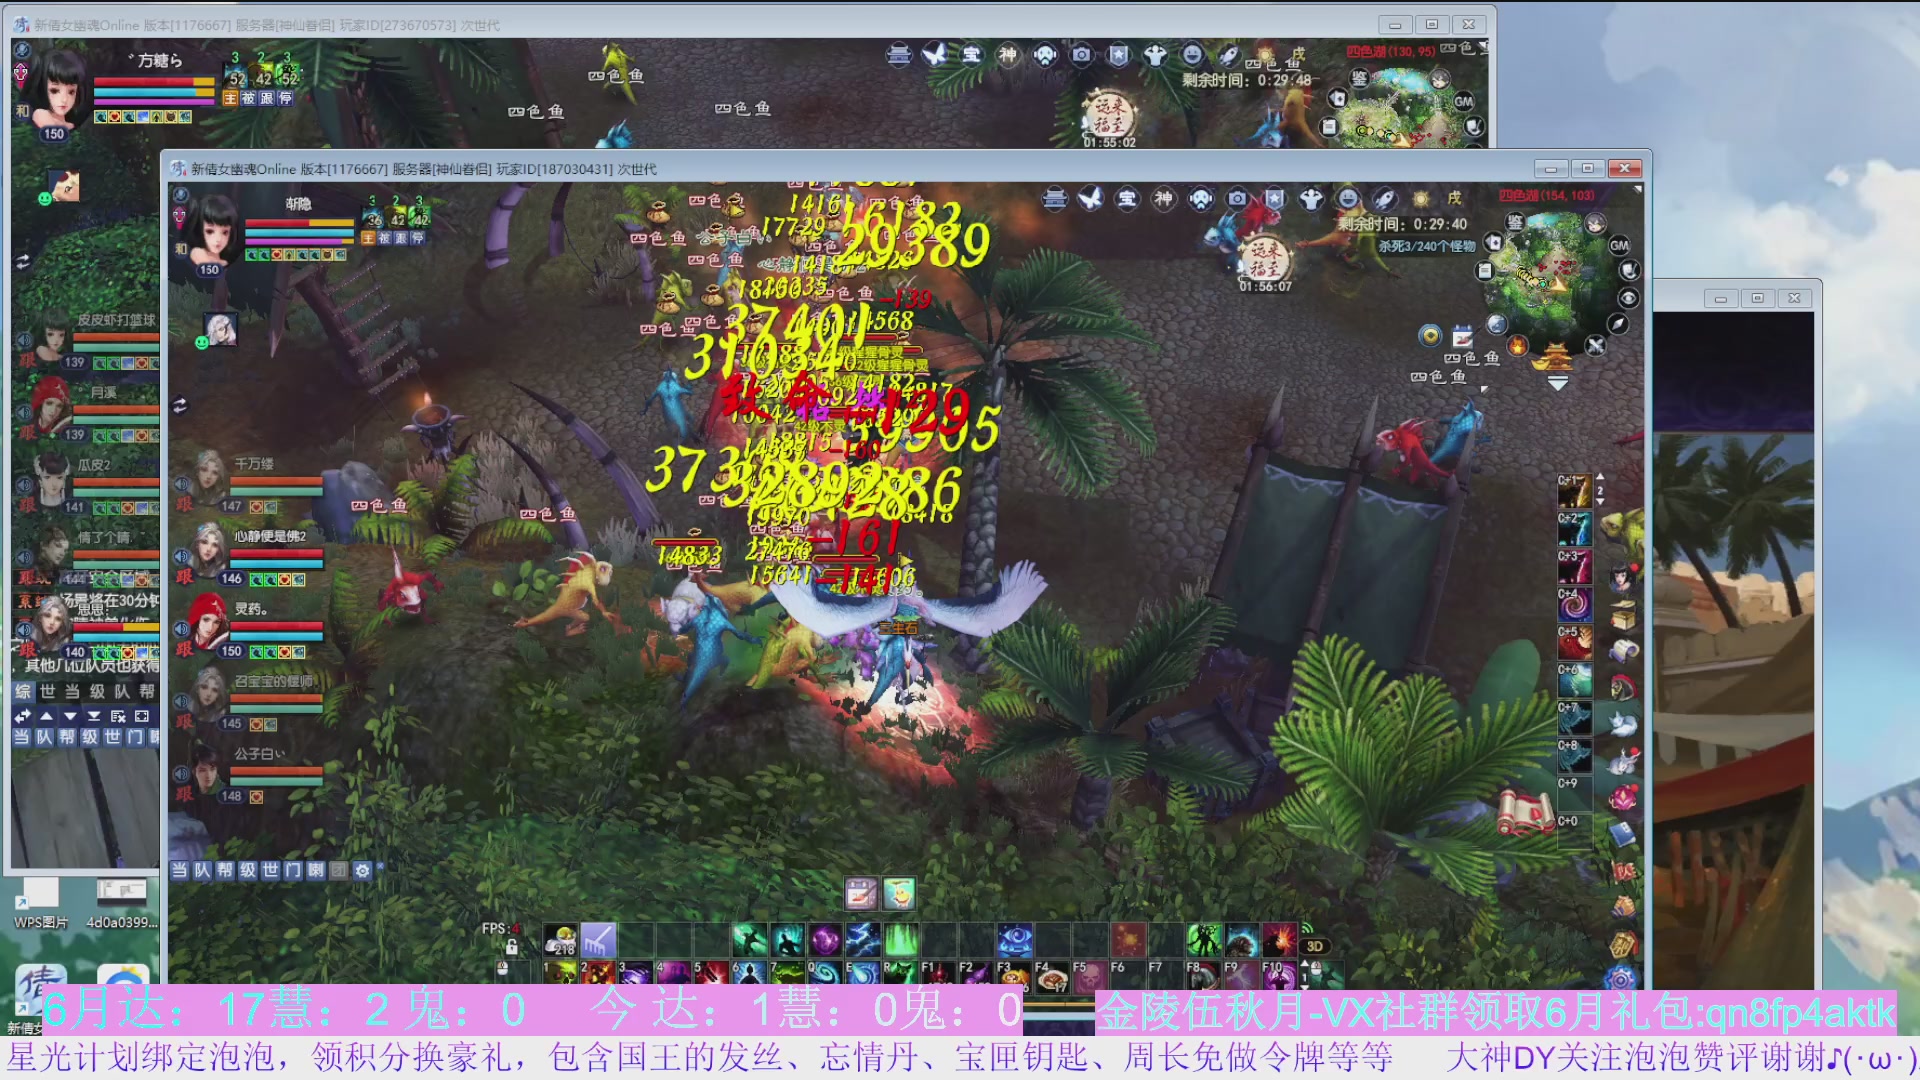Open the card icon left of minimap

(x=1493, y=242)
